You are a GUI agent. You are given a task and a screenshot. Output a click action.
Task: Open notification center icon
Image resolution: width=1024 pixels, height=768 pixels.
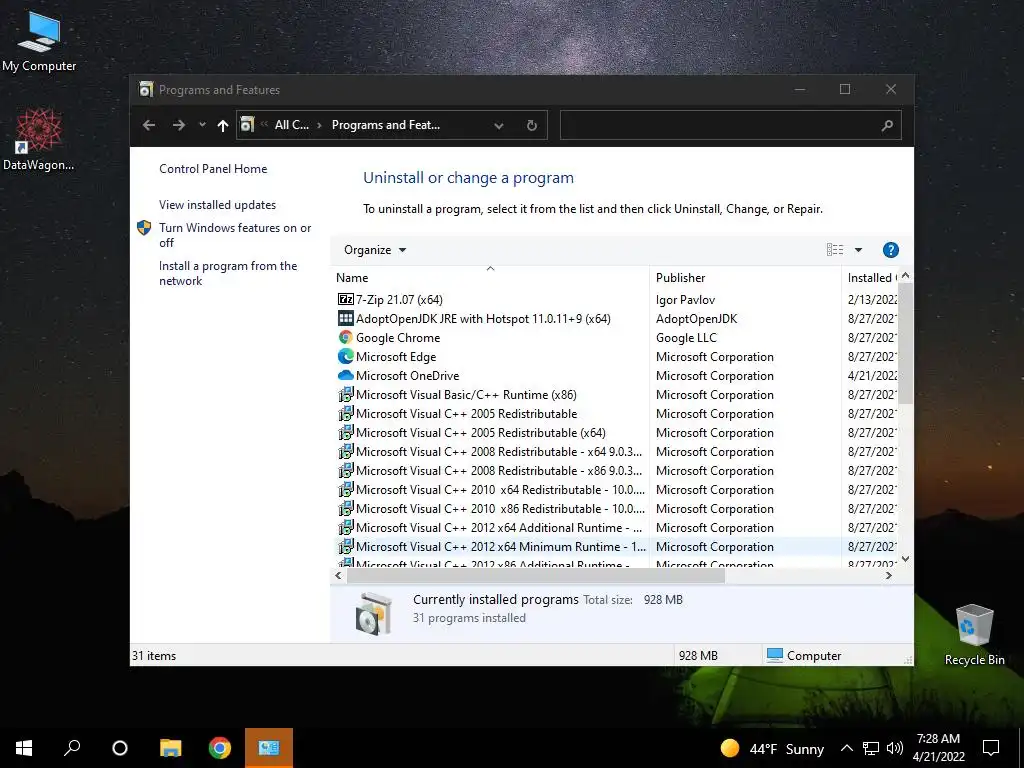991,748
